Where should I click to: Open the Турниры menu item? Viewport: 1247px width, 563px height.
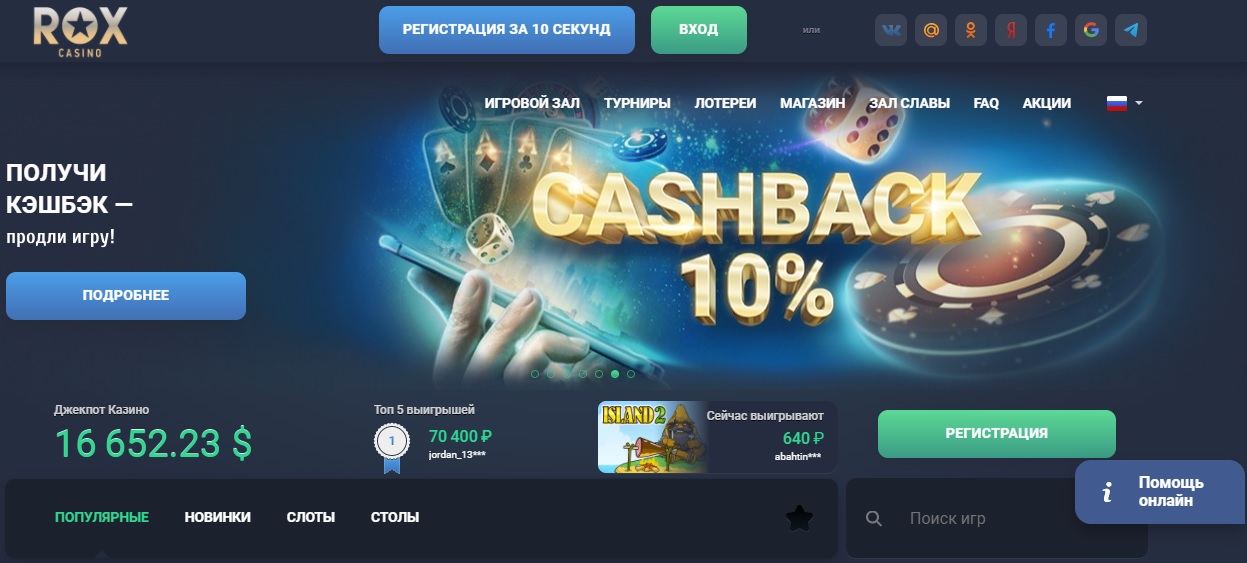[x=637, y=103]
